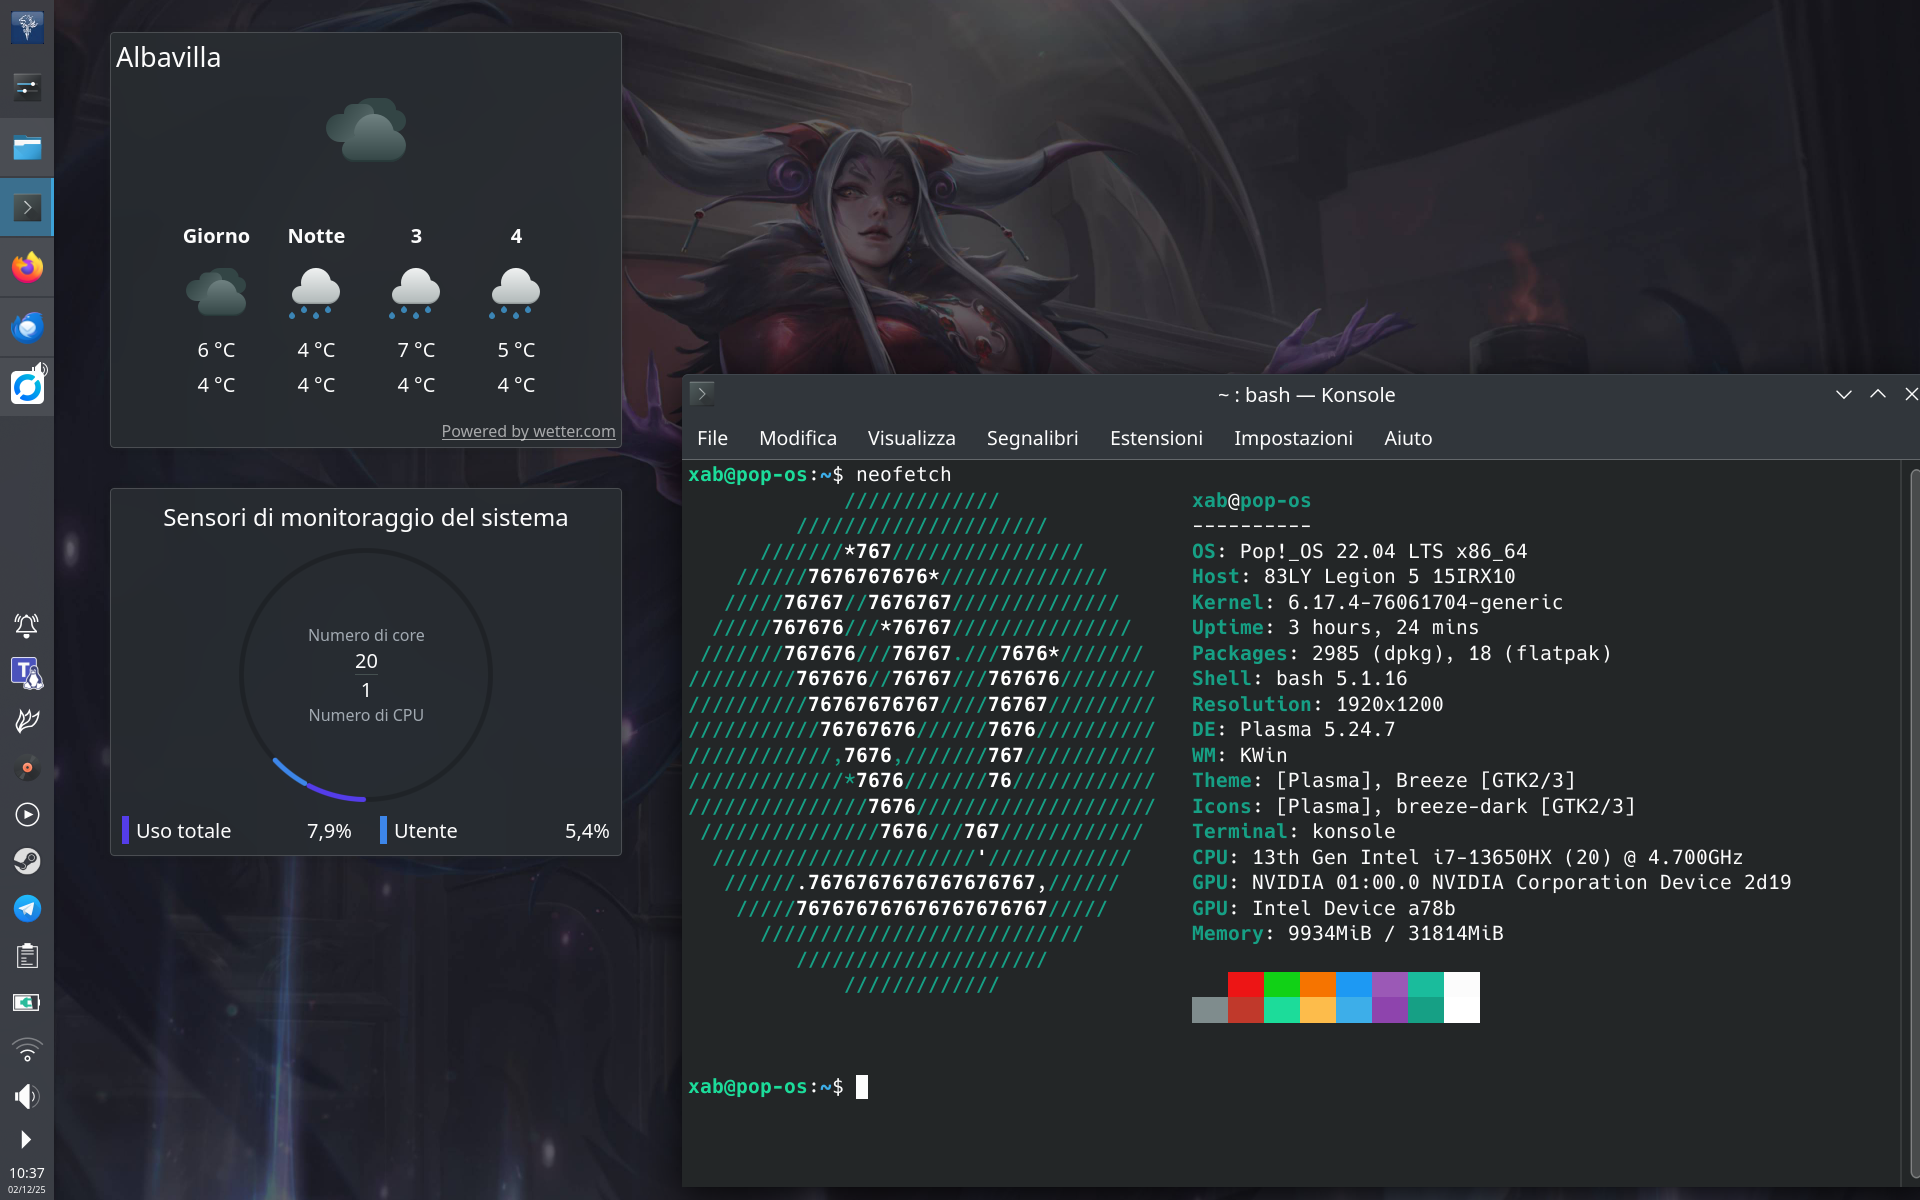Expand hidden system tray icons arrow

click(x=27, y=1140)
